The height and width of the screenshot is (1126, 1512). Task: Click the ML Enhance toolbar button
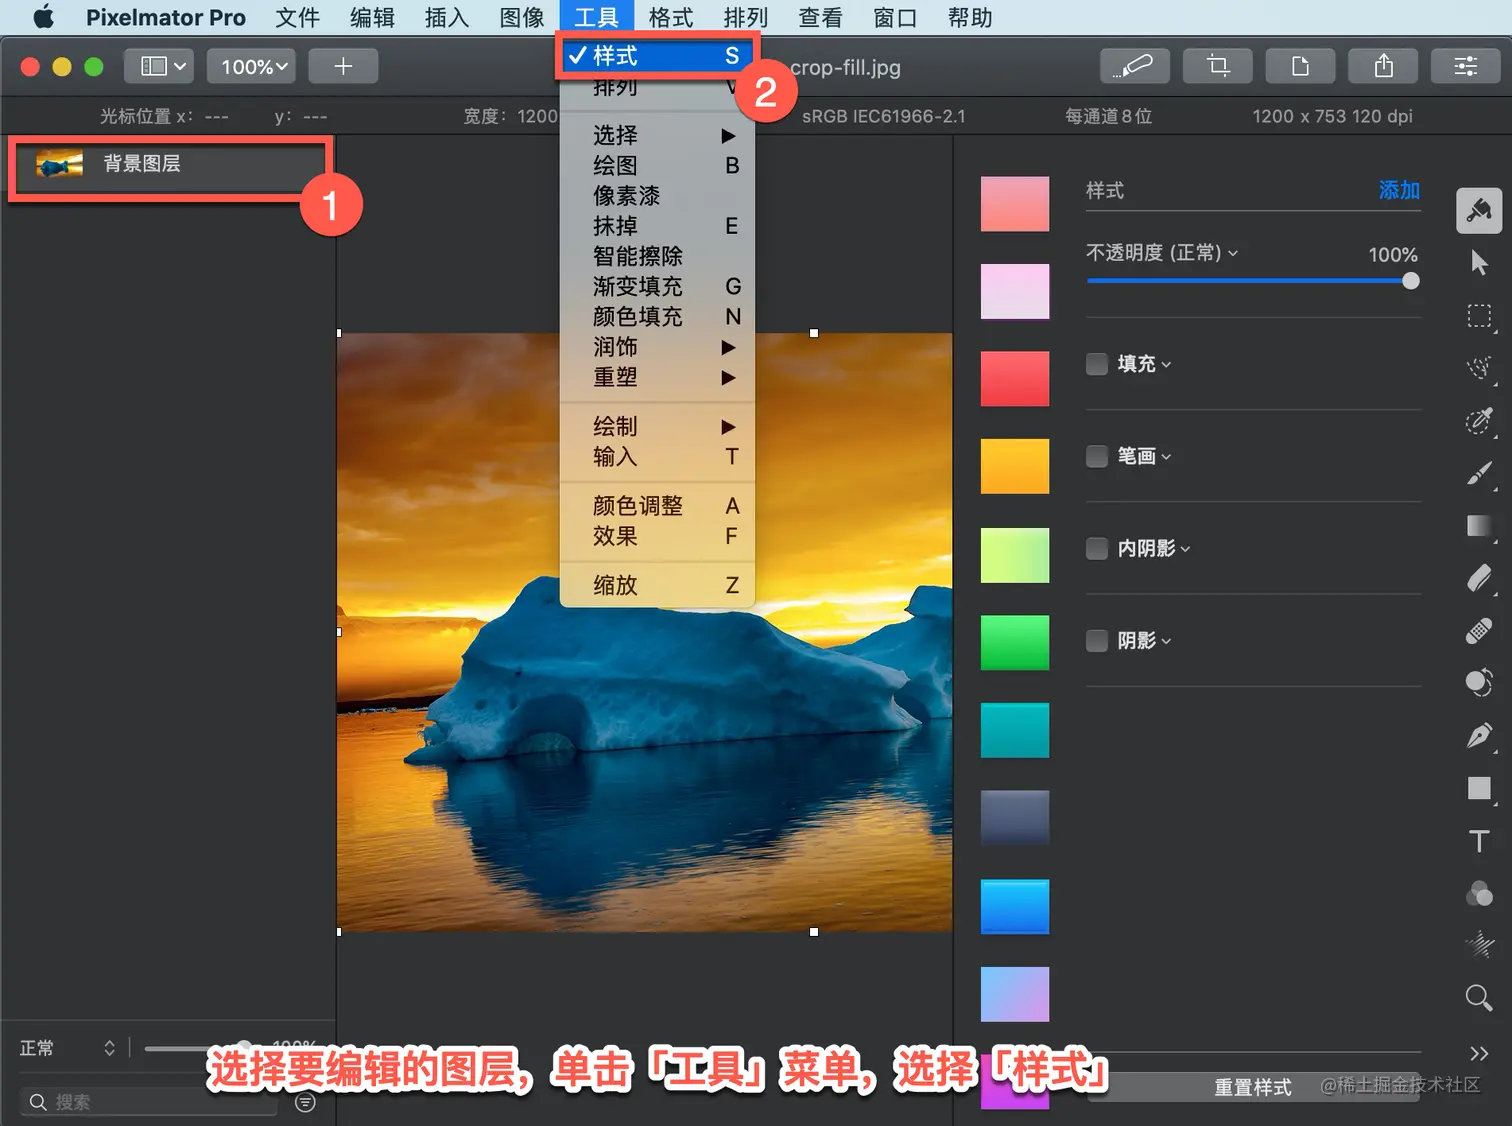coord(1133,66)
